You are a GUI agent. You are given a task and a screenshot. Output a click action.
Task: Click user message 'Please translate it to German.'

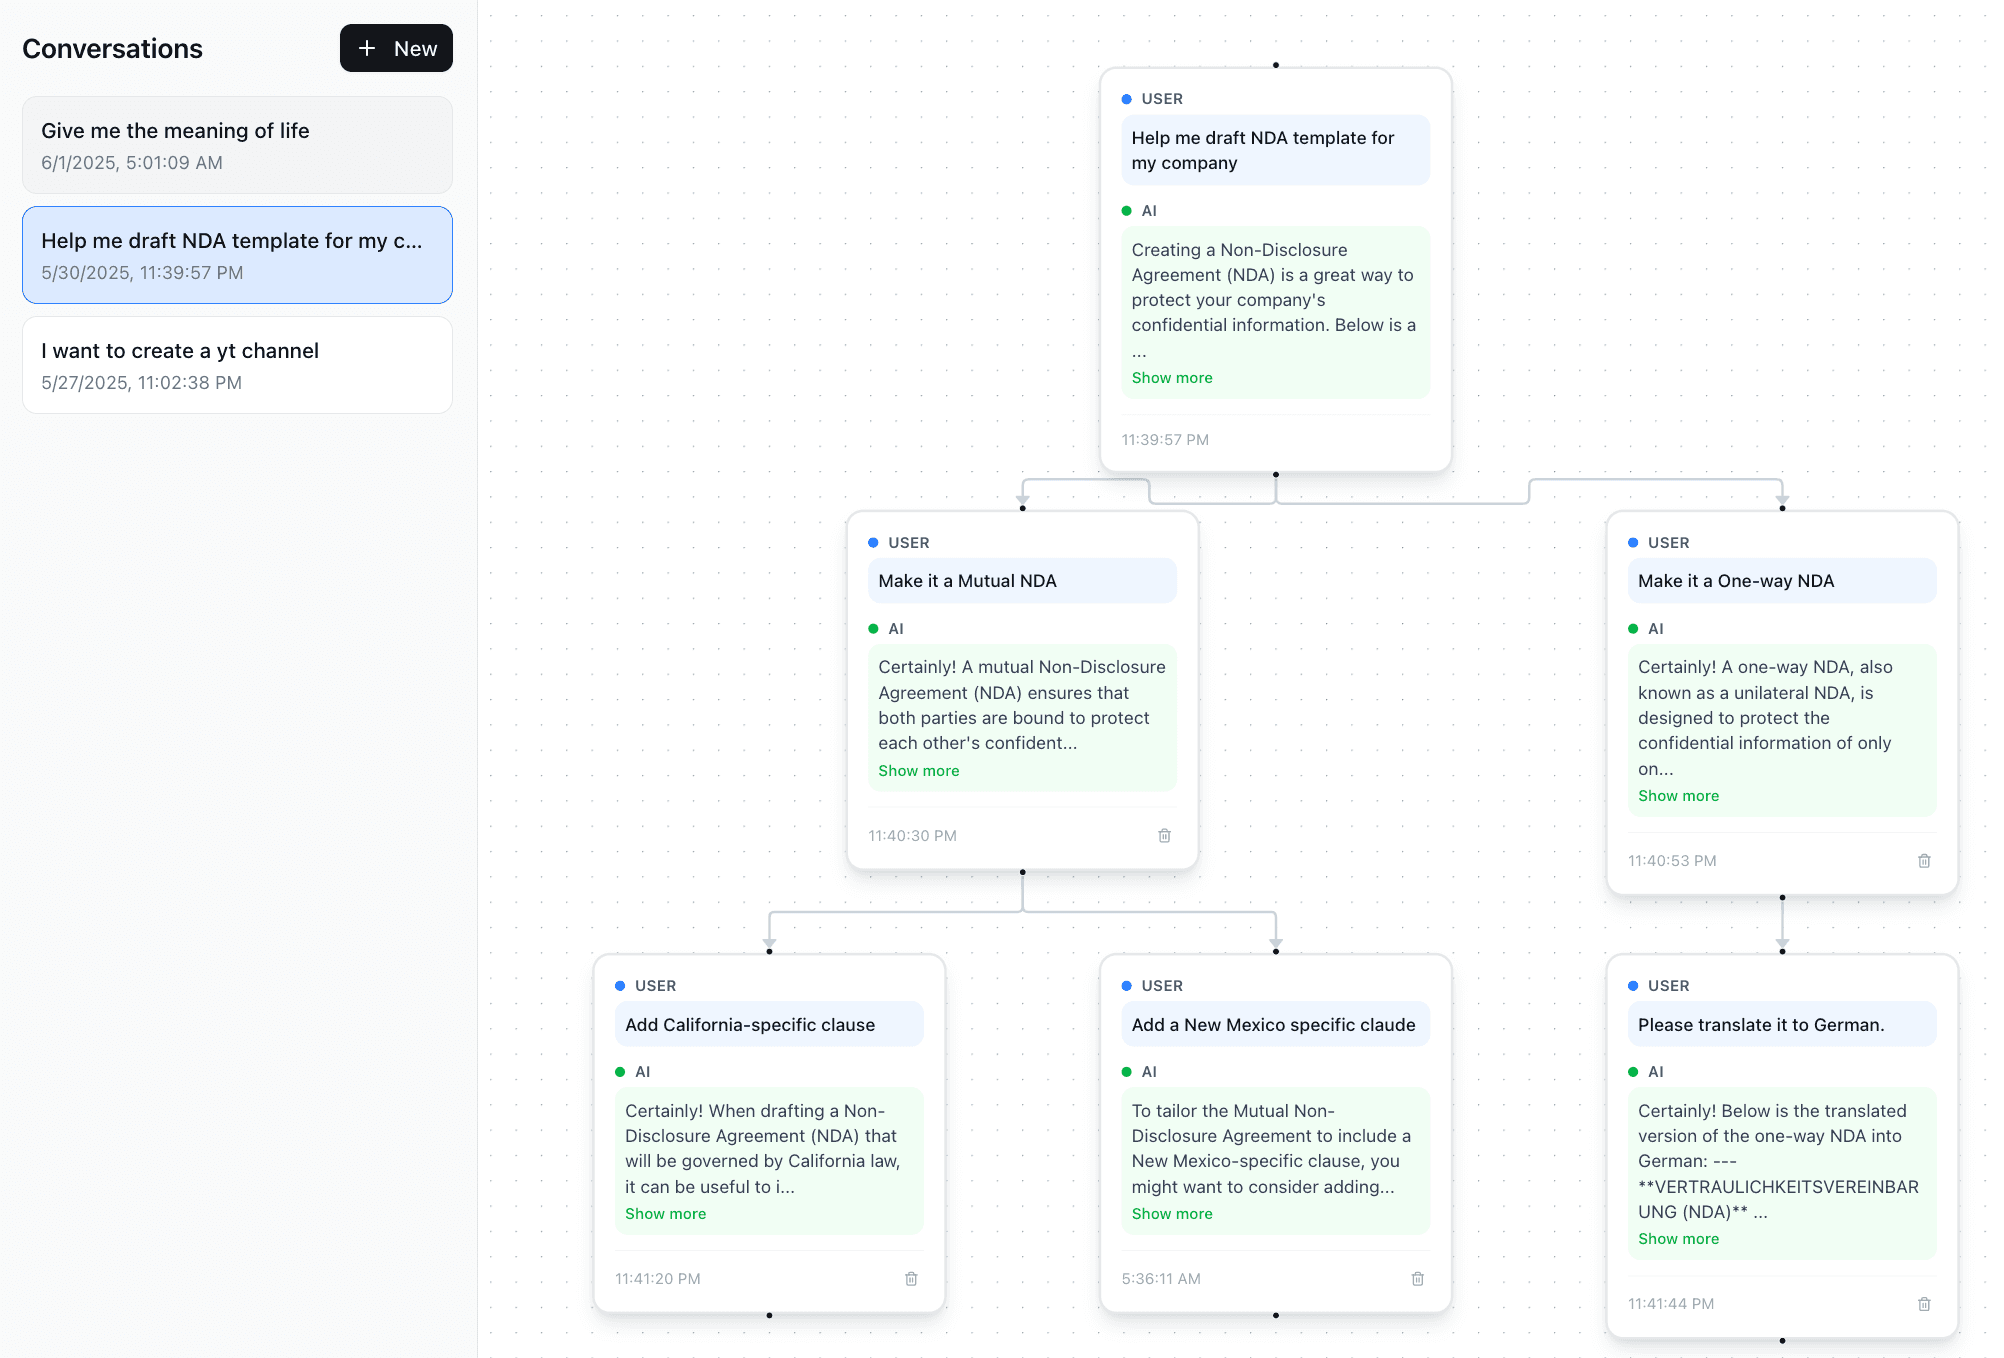coord(1782,1024)
